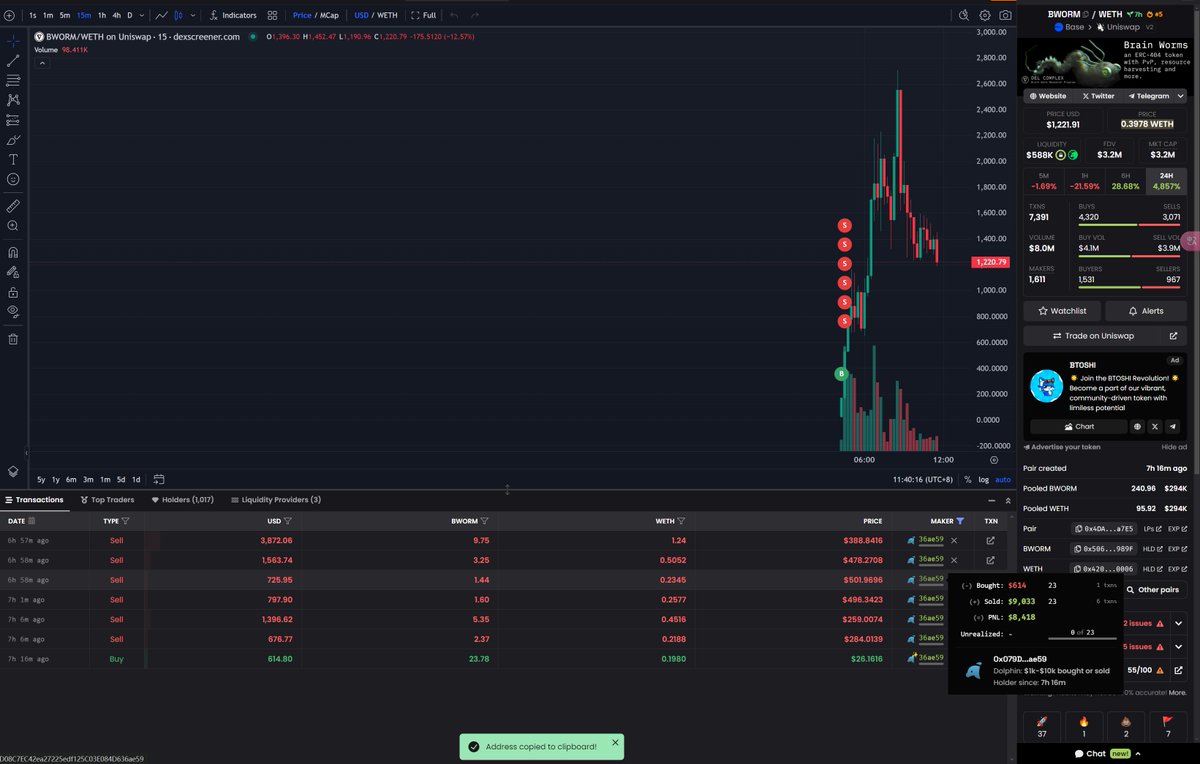
Task: Remove drawings with trash icon
Action: tap(13, 339)
